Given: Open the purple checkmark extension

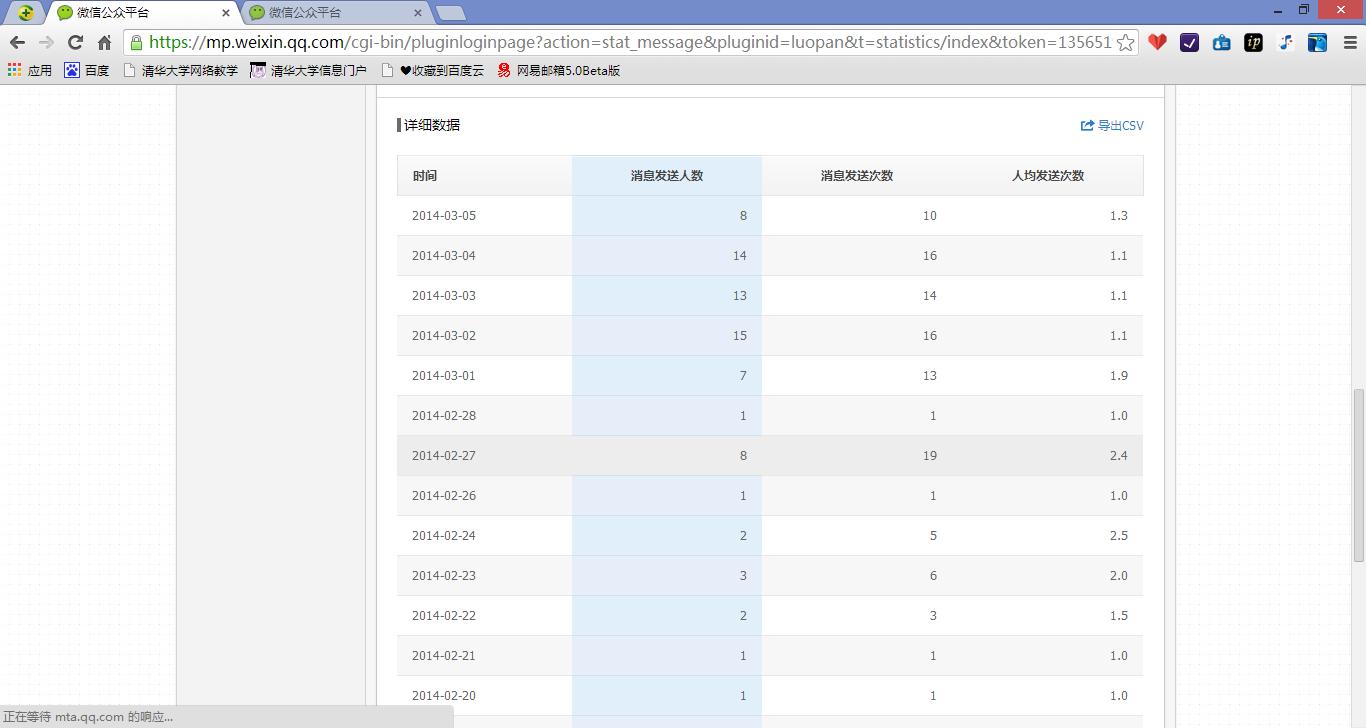Looking at the screenshot, I should [1189, 43].
